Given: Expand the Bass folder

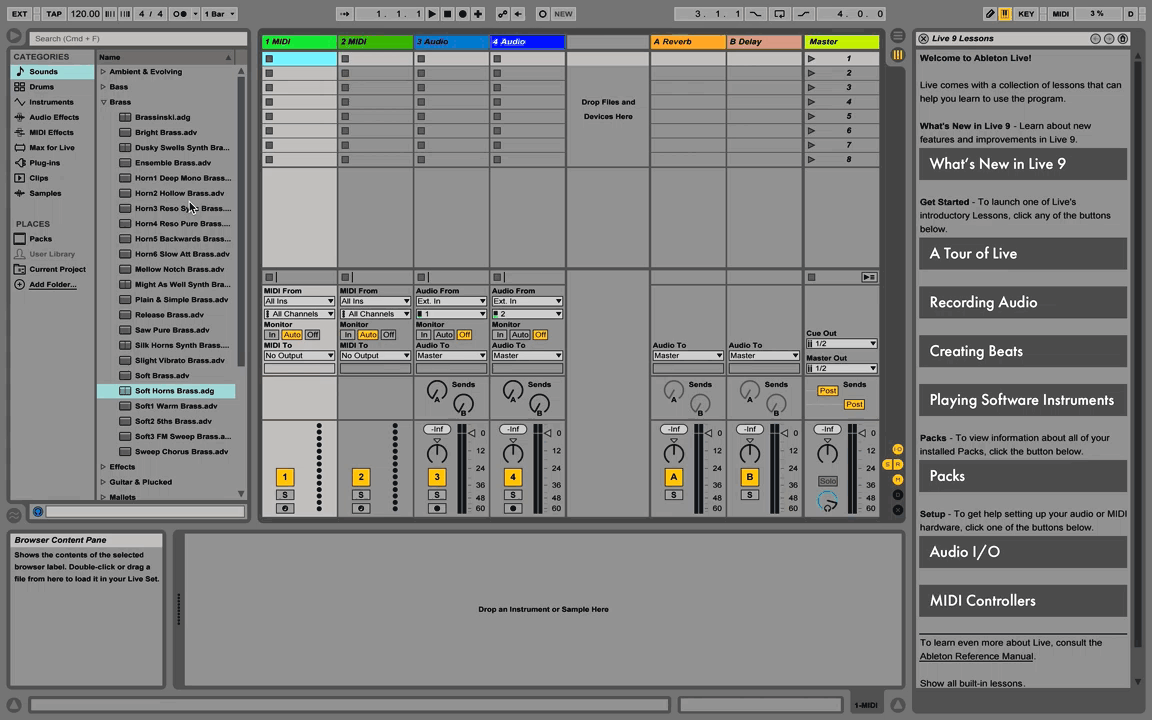Looking at the screenshot, I should 103,87.
